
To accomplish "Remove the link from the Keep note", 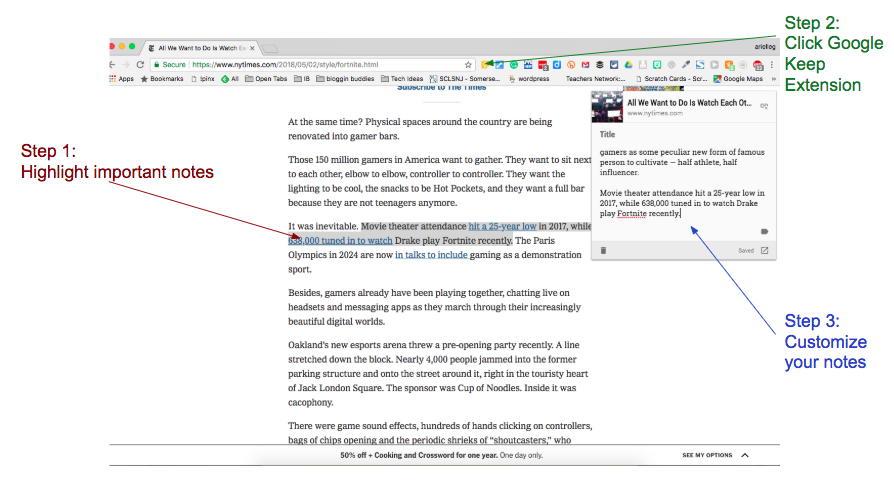I will (x=764, y=106).
